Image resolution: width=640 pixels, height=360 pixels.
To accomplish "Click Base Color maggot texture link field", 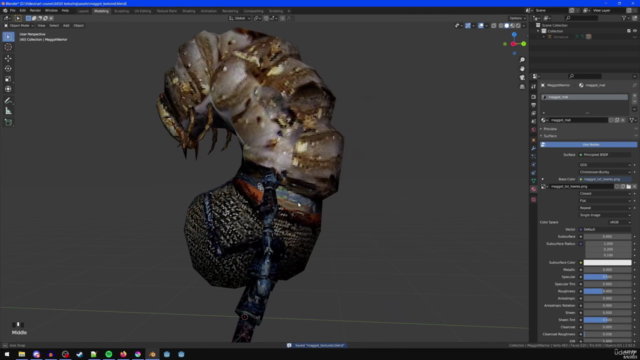I will click(605, 180).
